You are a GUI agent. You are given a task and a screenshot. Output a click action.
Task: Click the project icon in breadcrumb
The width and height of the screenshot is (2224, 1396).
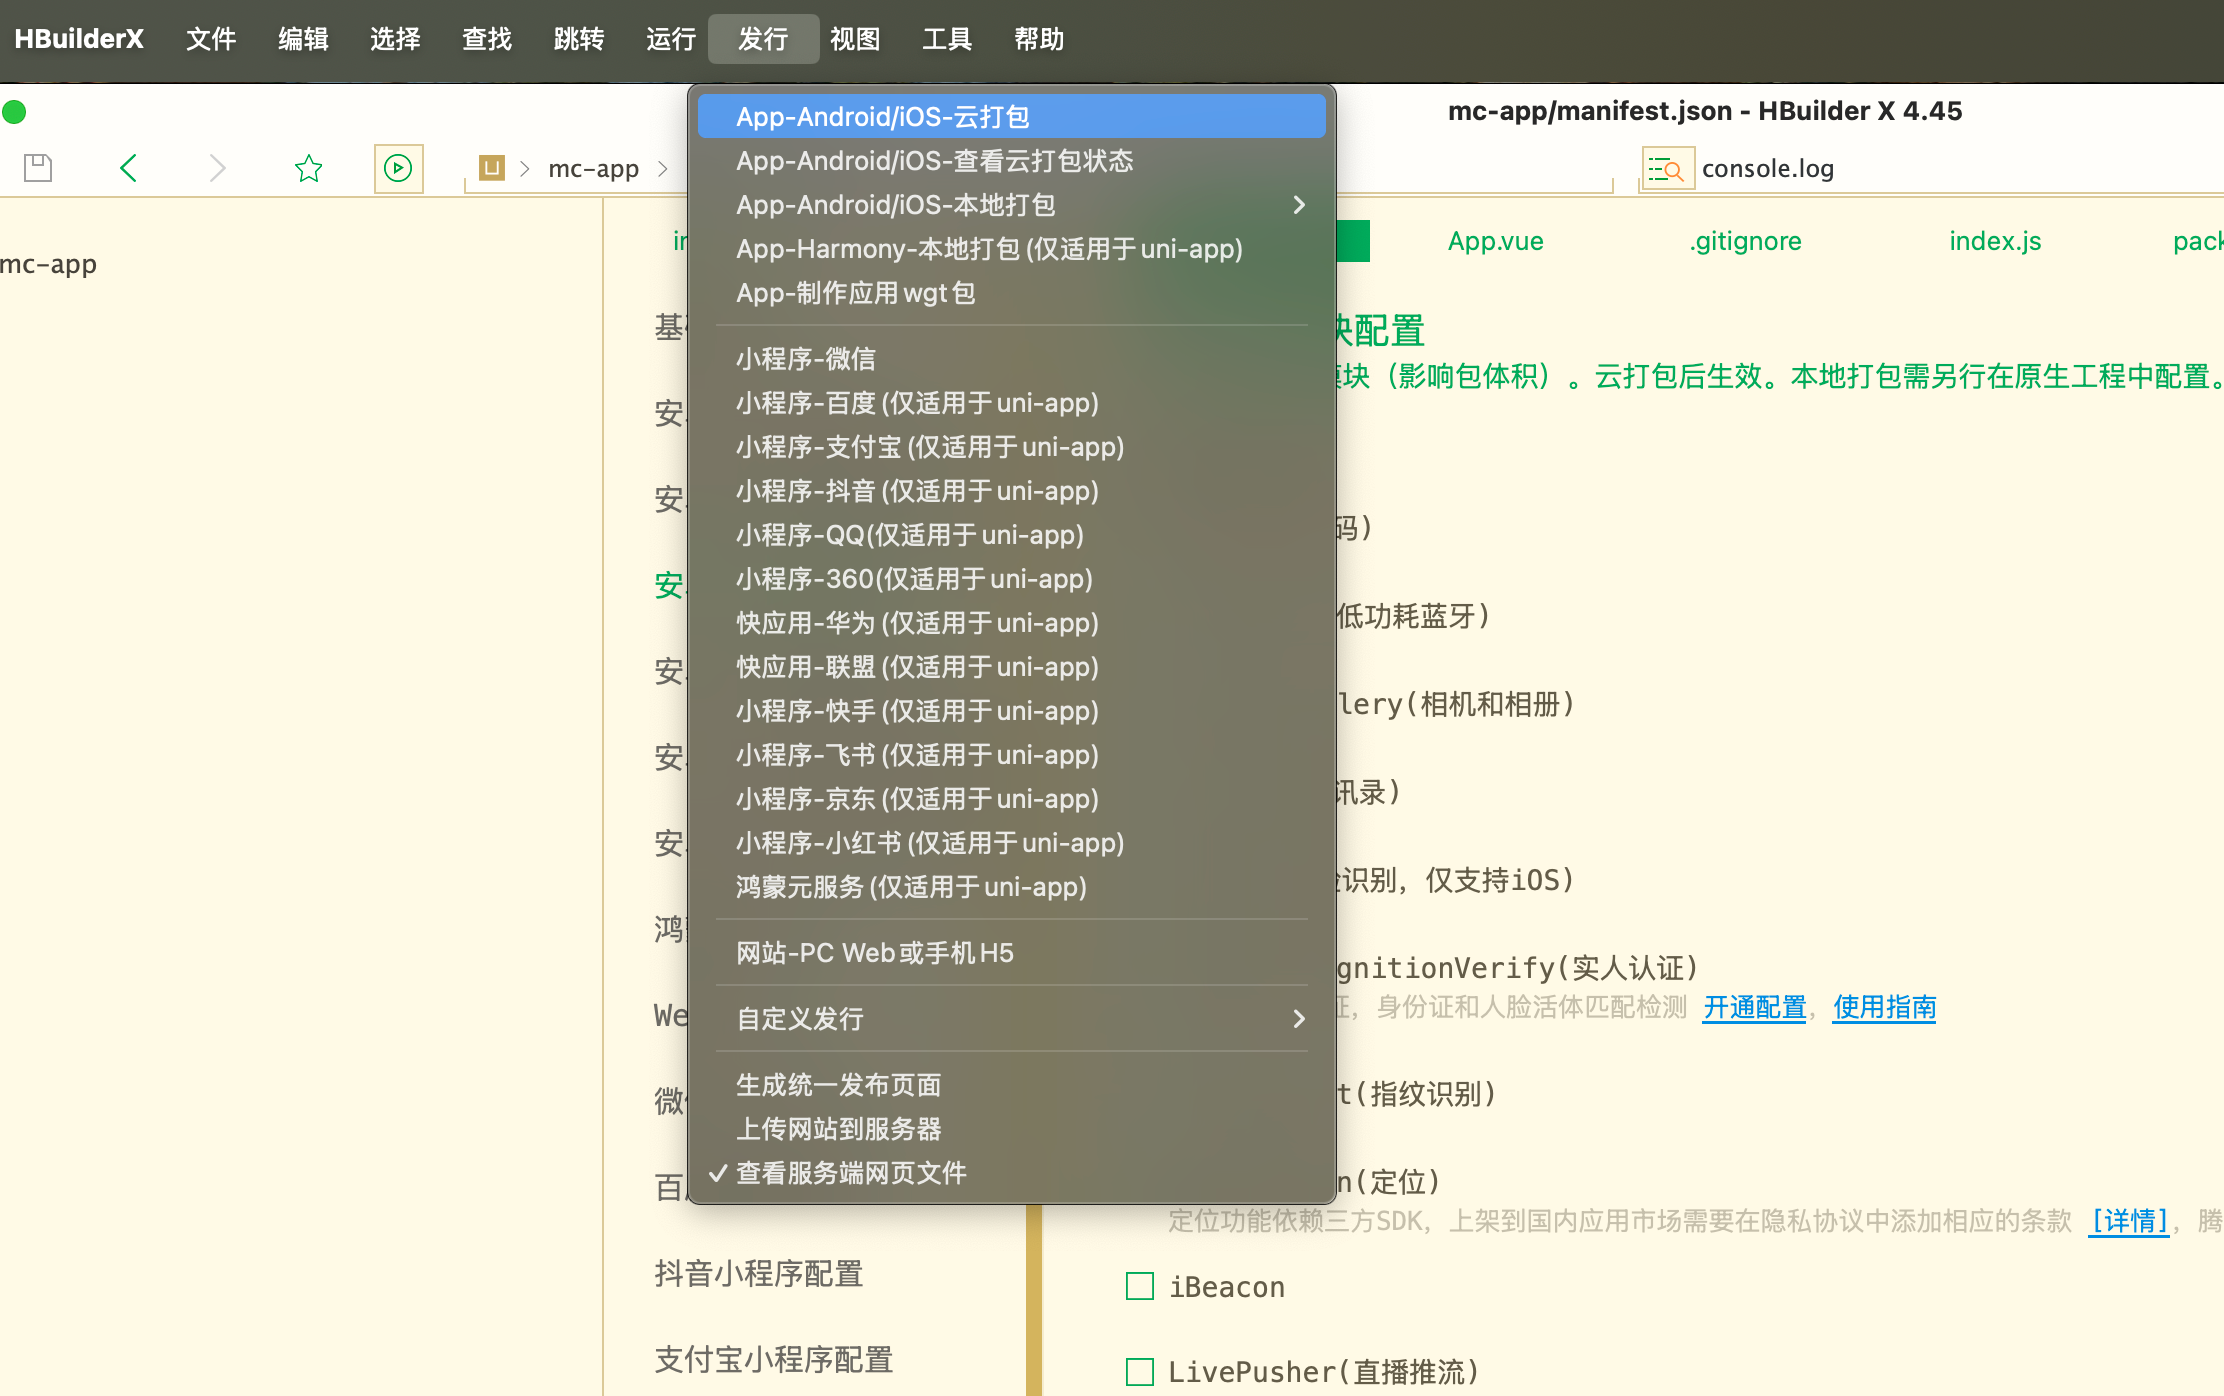(491, 167)
